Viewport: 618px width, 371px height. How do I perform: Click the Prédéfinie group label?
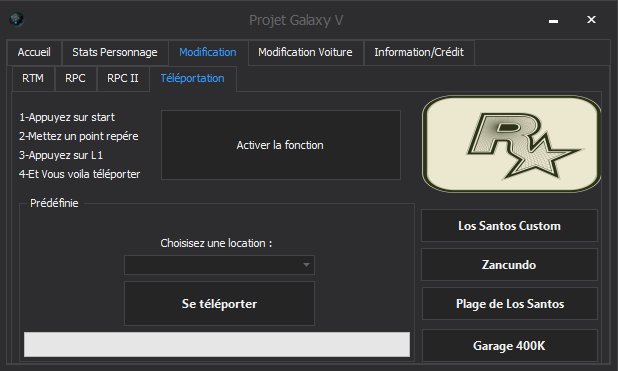pos(54,203)
